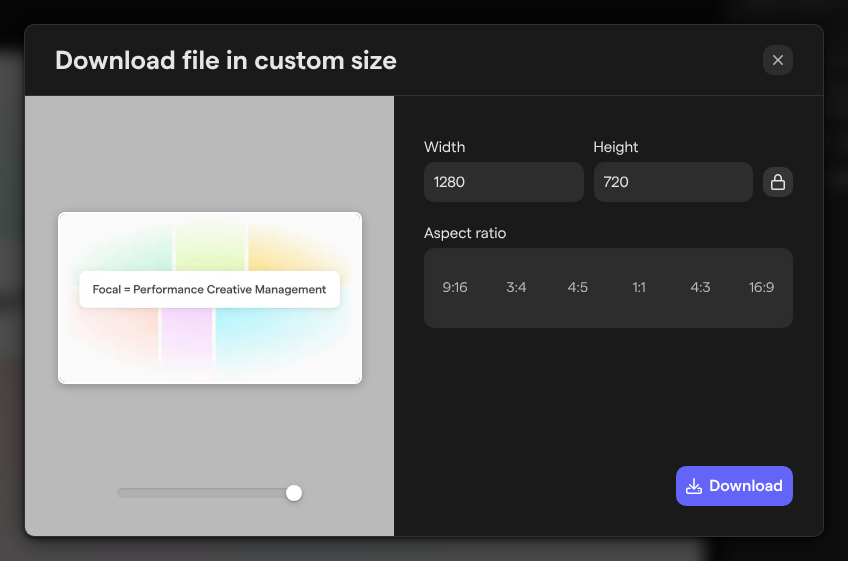Click the Height input field showing 720
848x561 pixels.
673,182
